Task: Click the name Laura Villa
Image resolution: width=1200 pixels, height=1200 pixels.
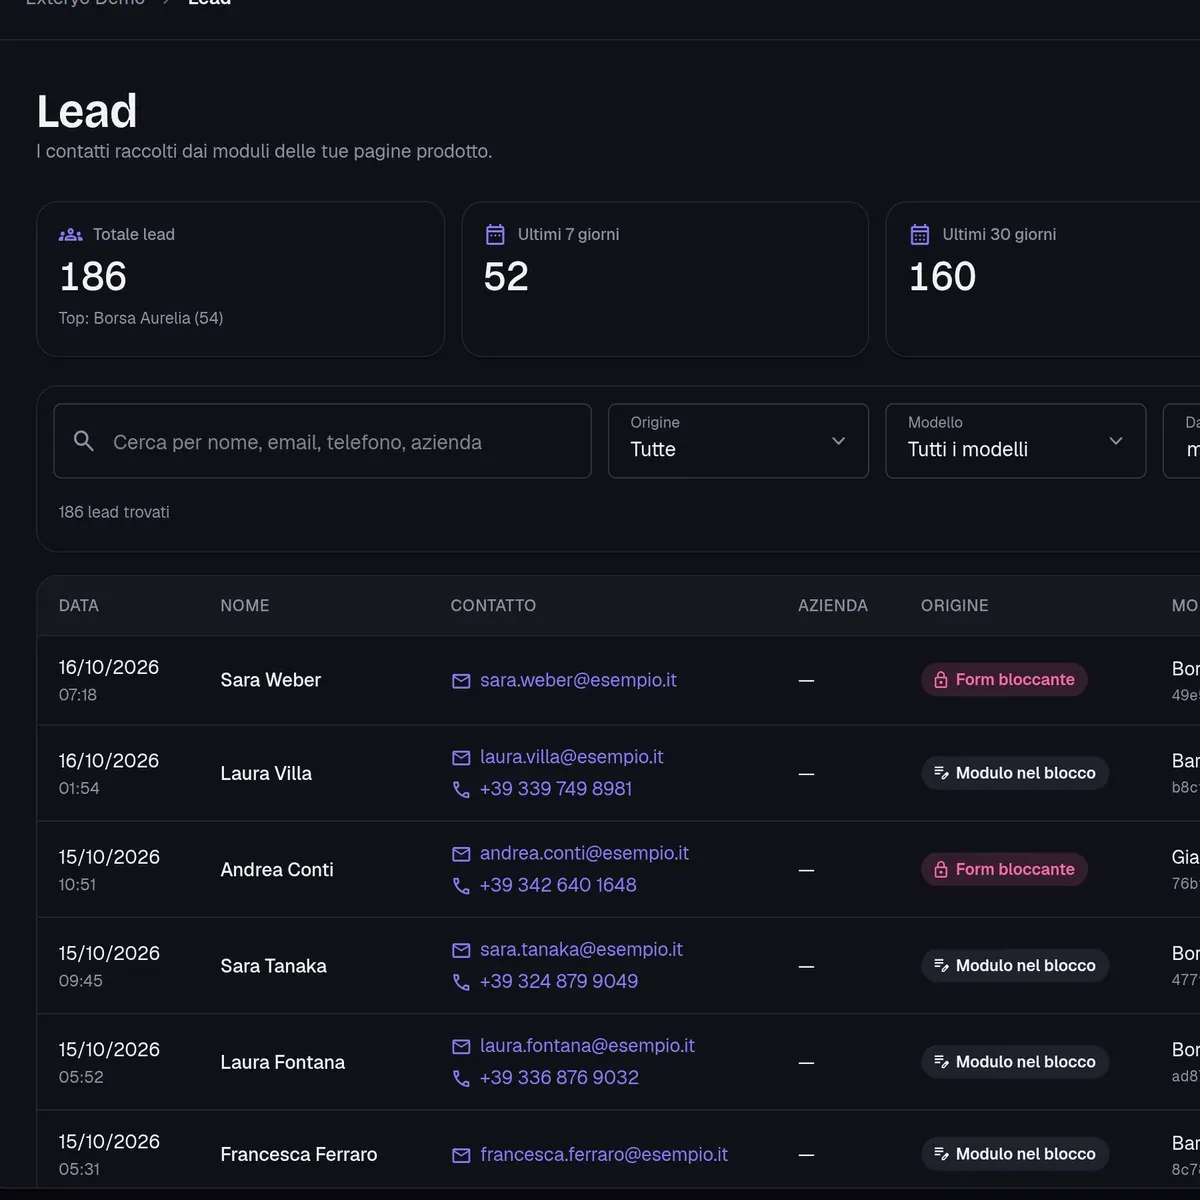Action: tap(266, 773)
